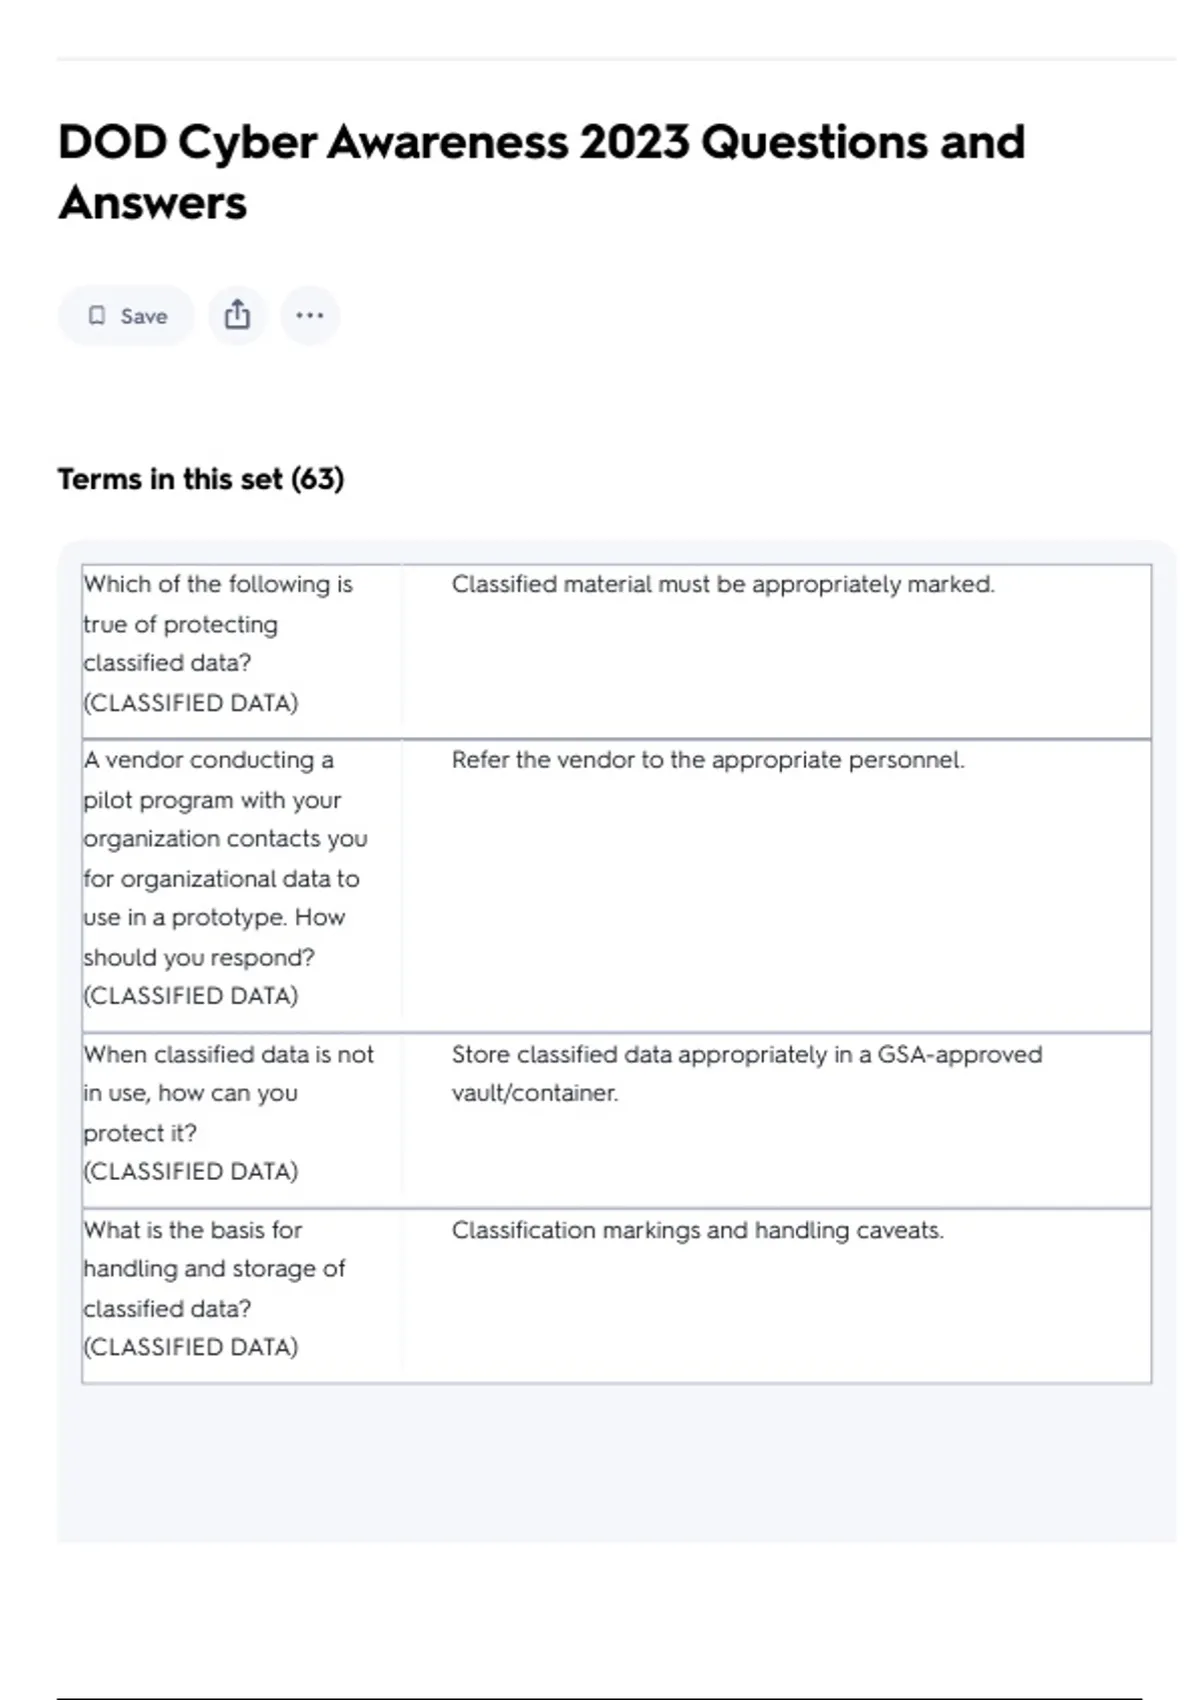
Task: Click "Refer the vendor to the appropriate personnel"
Action: pyautogui.click(x=707, y=760)
